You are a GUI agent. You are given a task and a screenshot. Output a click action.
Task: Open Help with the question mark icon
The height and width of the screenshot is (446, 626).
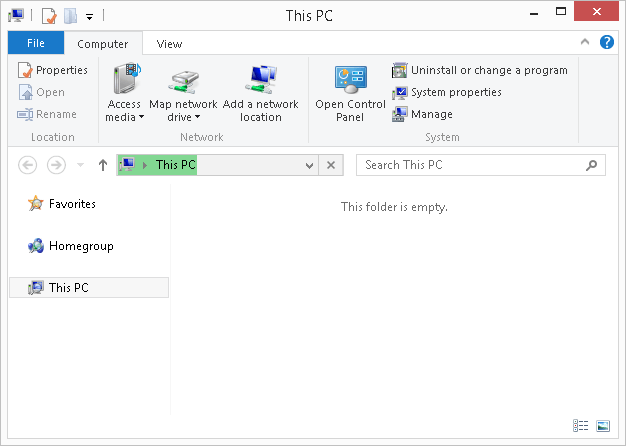click(607, 42)
